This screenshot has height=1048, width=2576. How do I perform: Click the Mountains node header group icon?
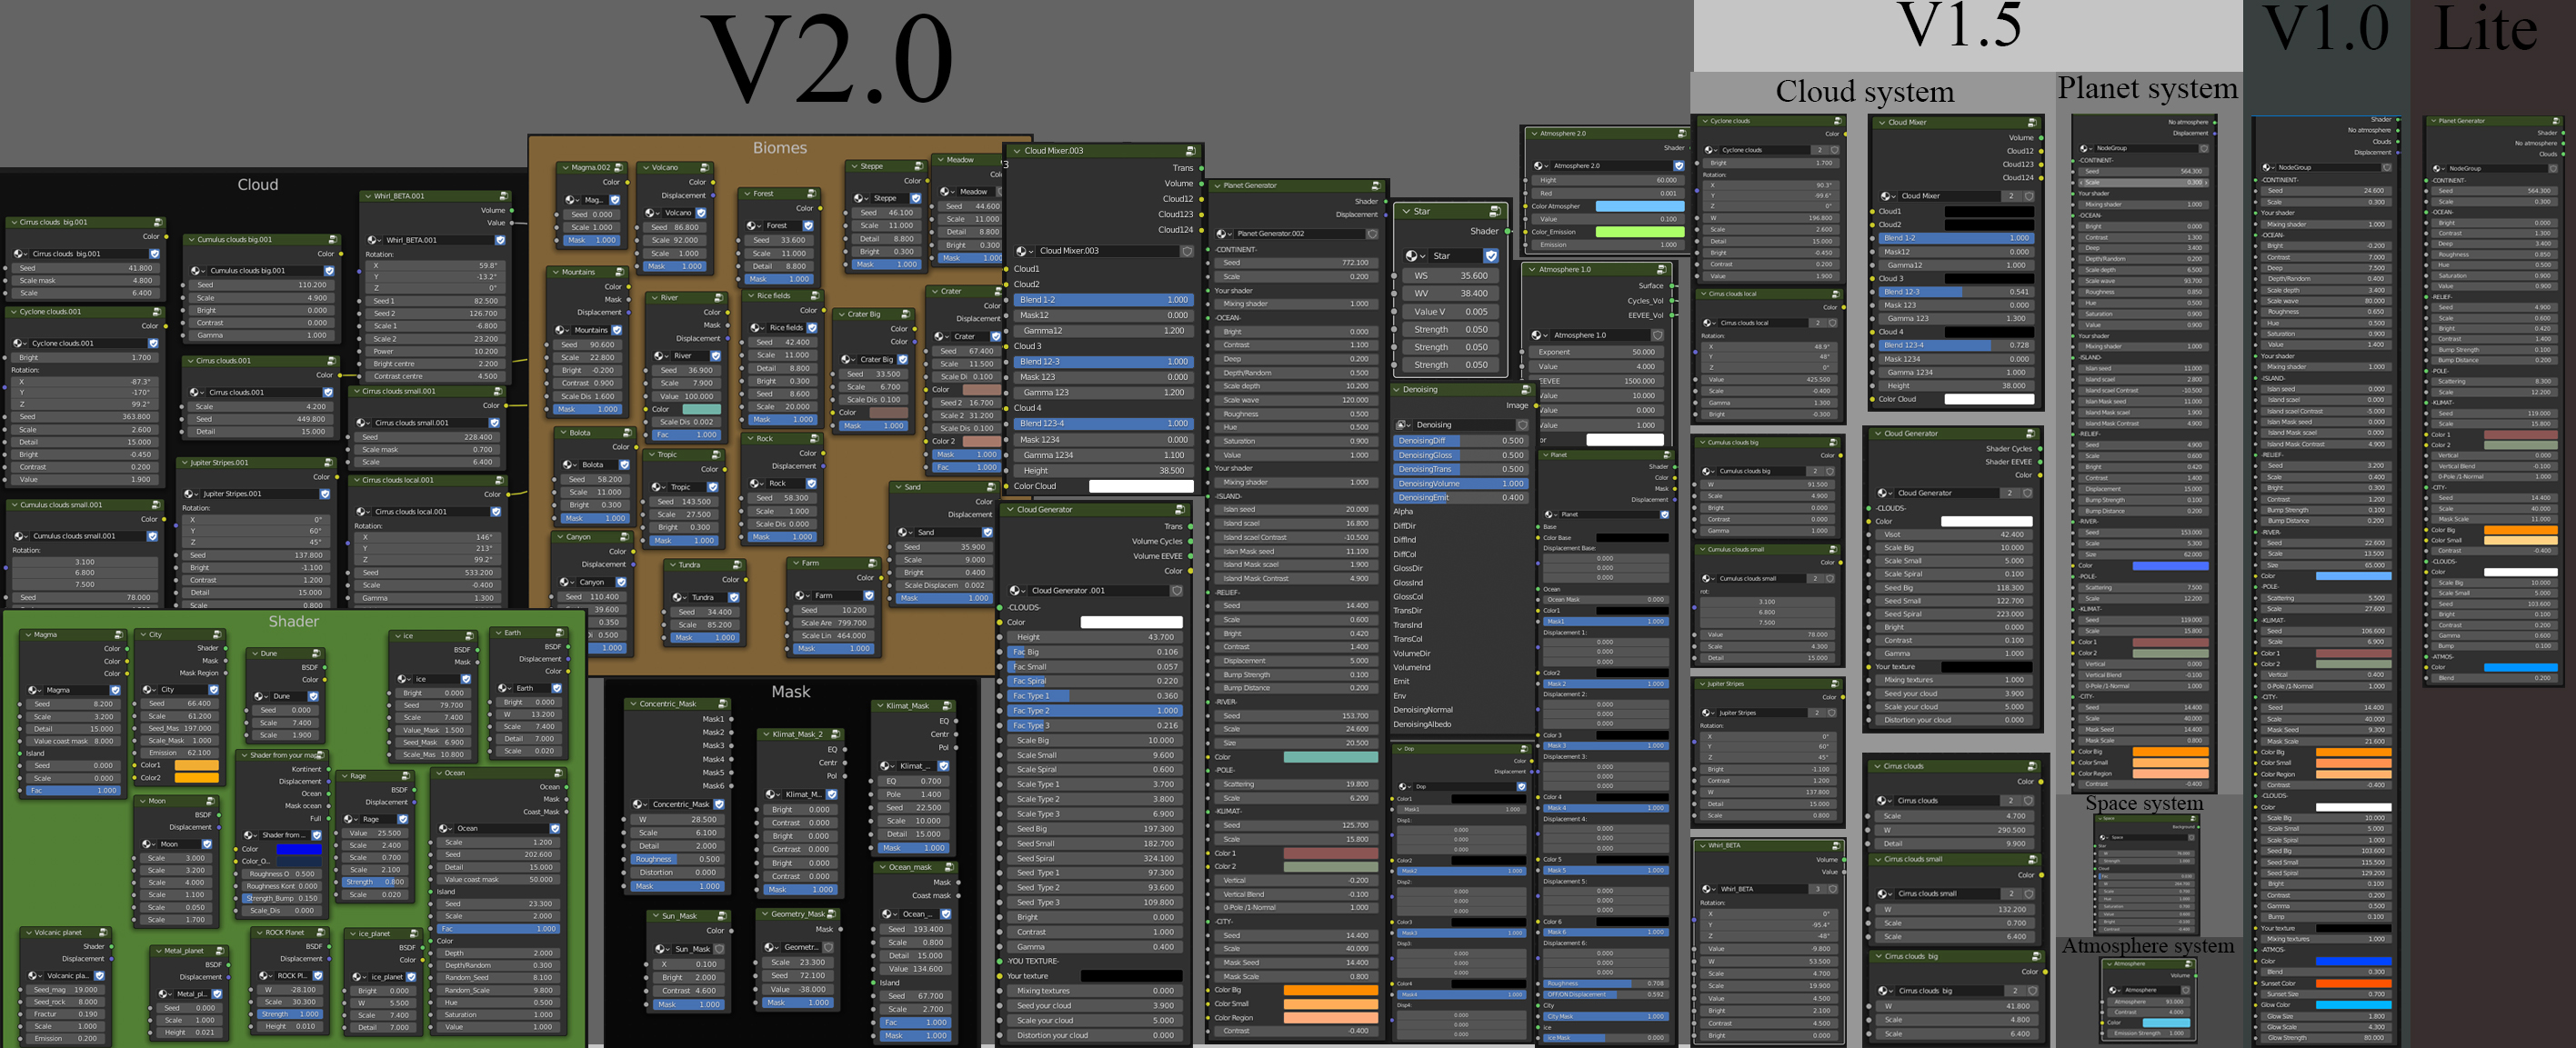point(619,272)
